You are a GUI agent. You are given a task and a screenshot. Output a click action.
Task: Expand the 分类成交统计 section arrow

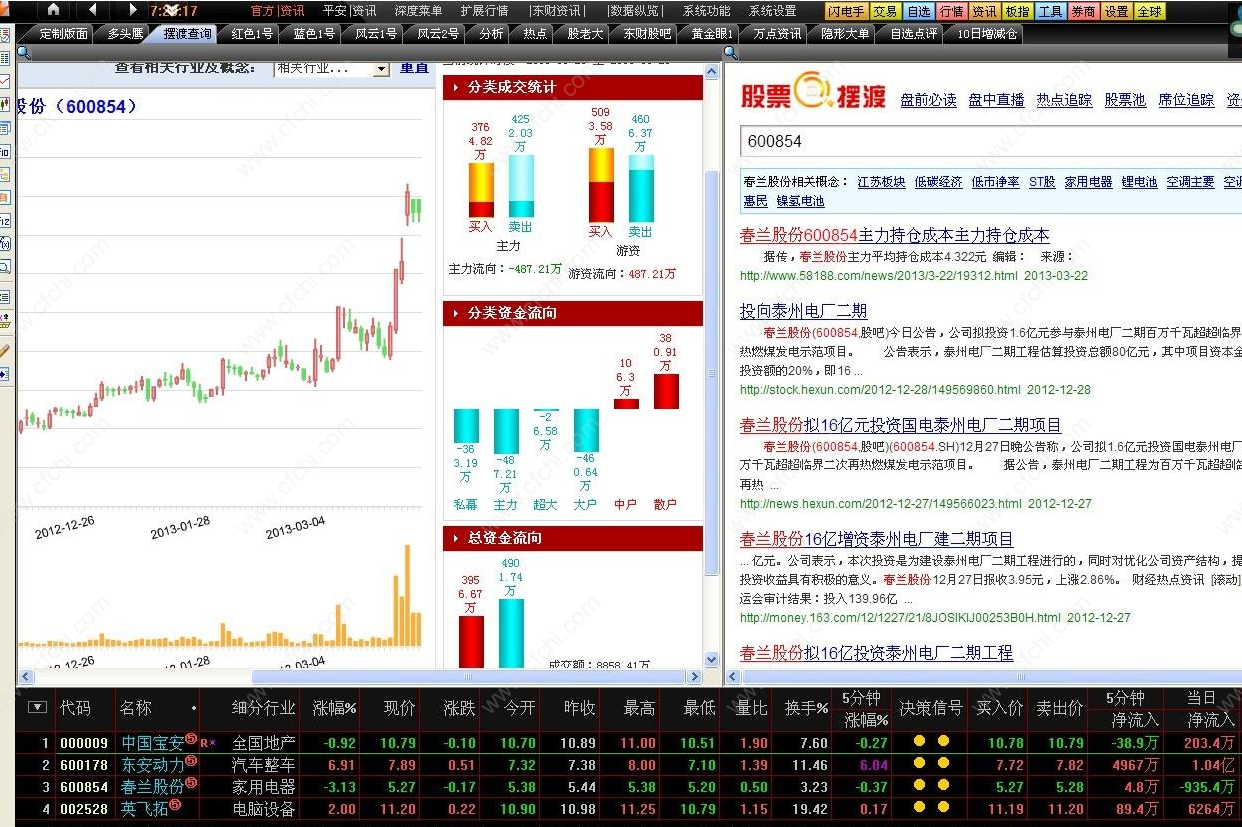pos(456,88)
